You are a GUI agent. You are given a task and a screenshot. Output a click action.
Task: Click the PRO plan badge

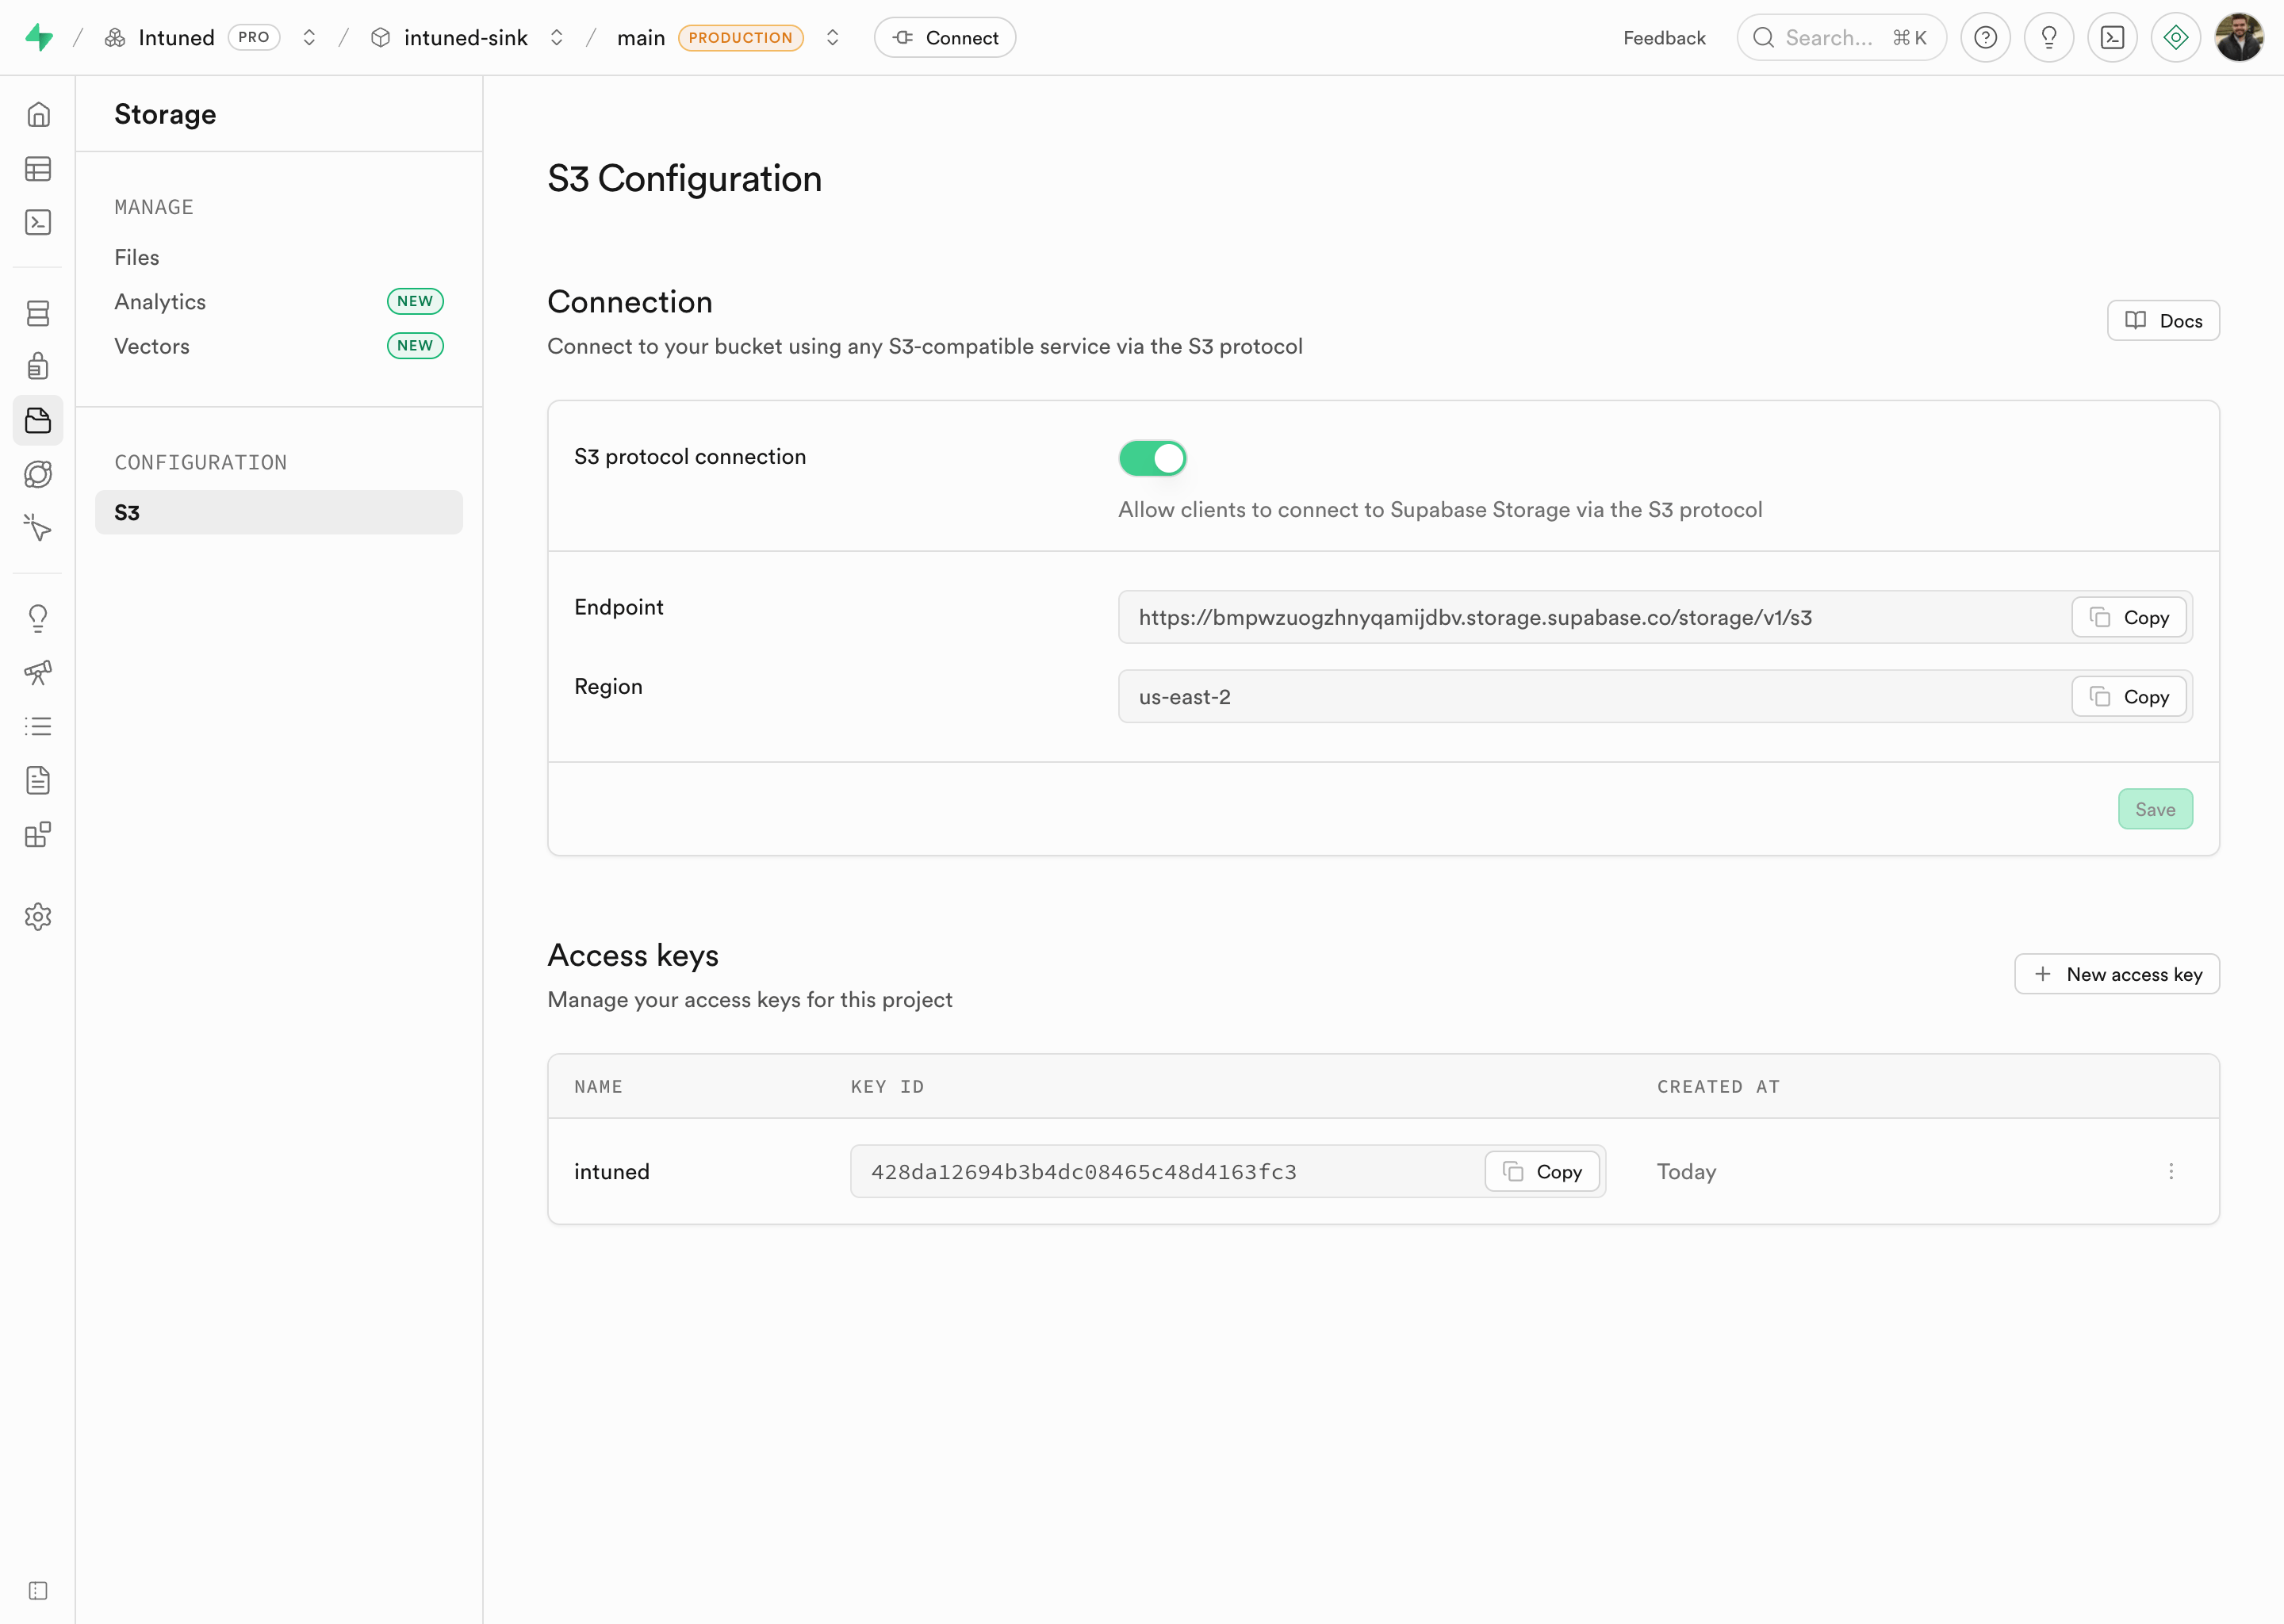[x=254, y=38]
